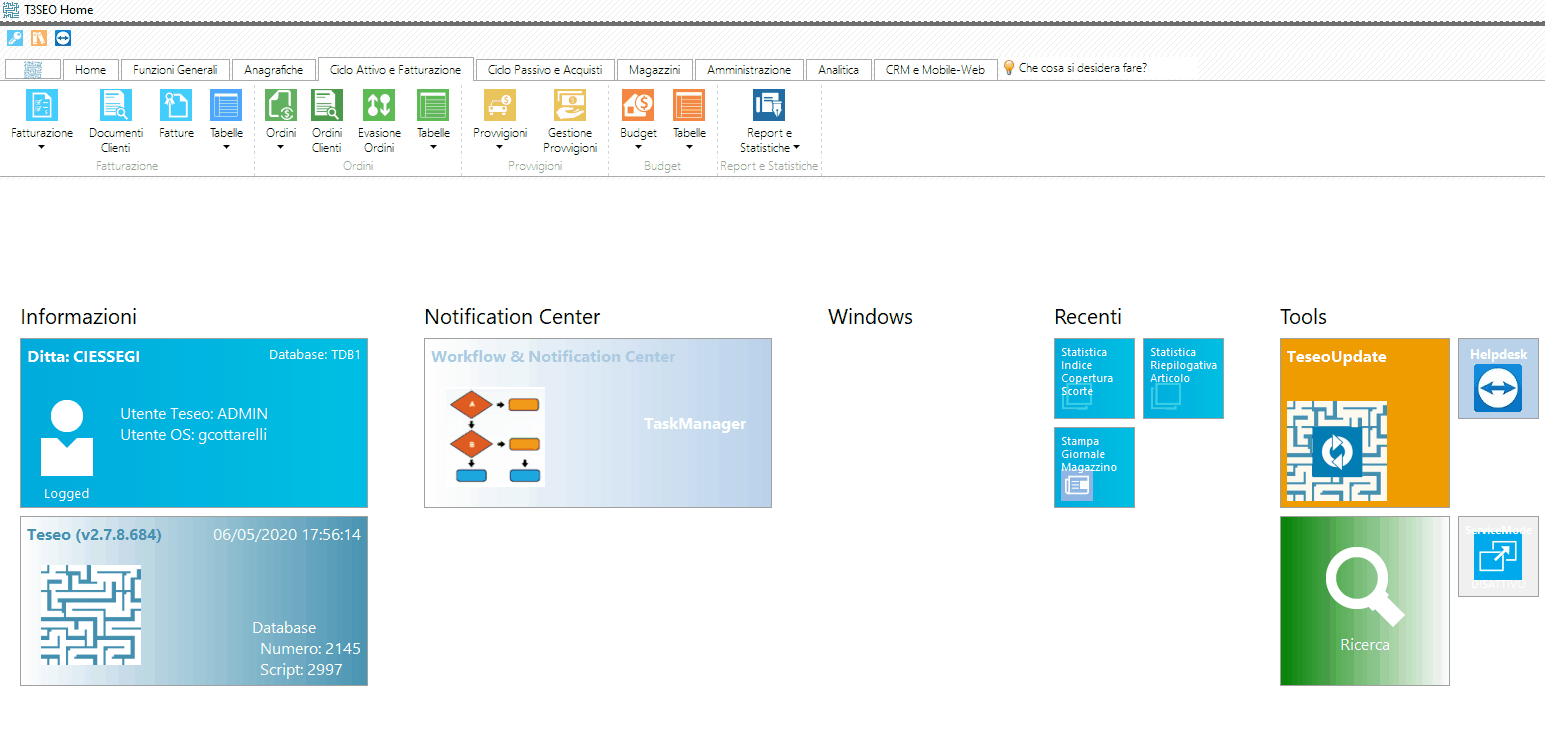Screen dimensions: 1545x742
Task: Open recent Statistica Indice Copertura Scorte tile
Action: point(1094,378)
